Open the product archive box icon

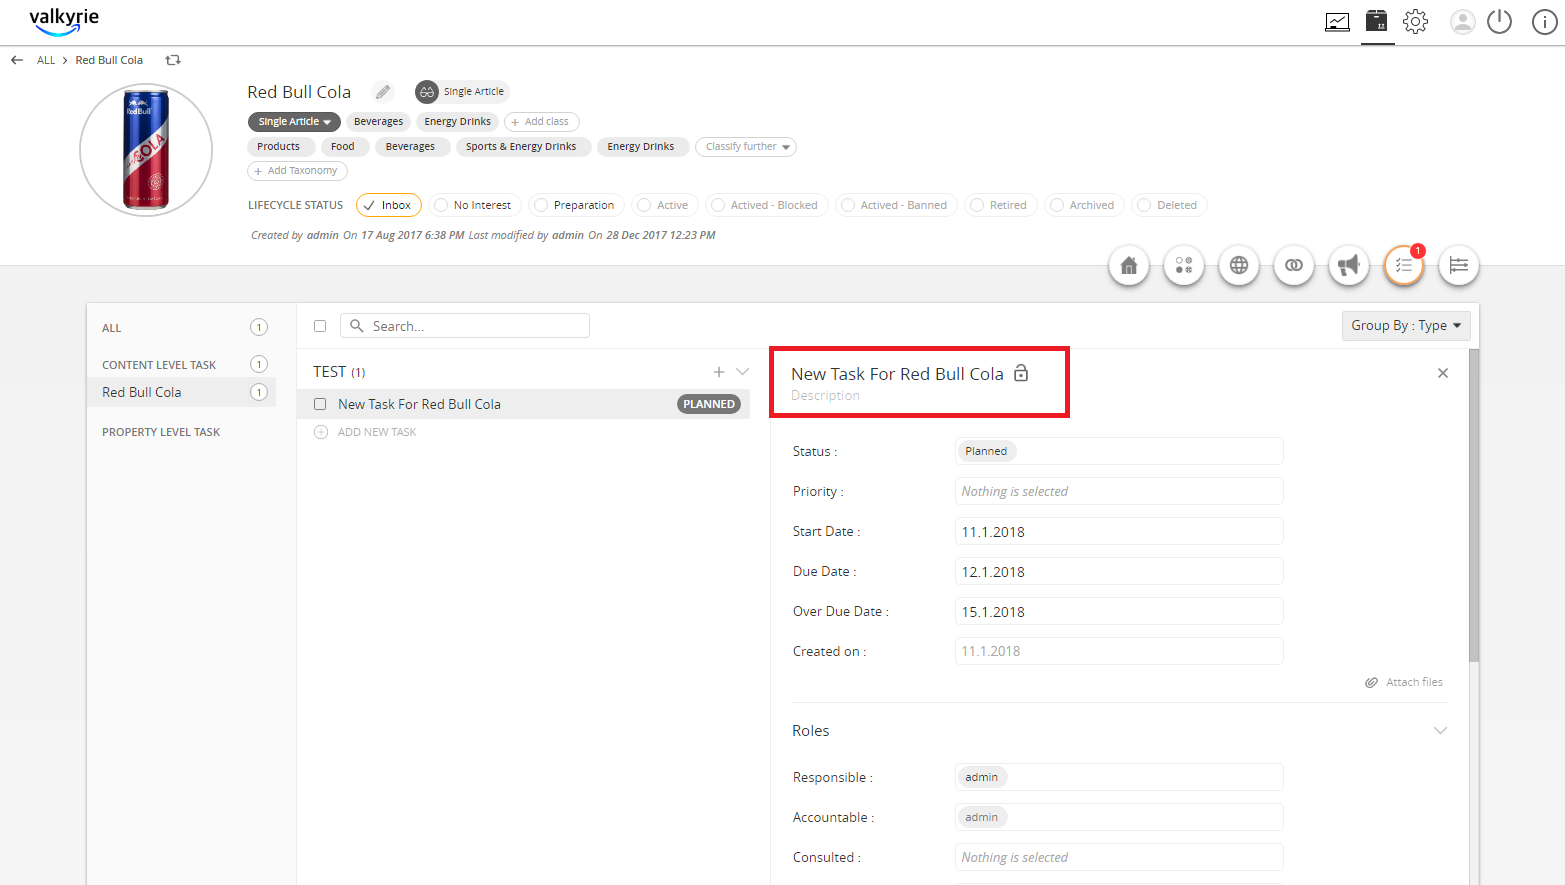1377,21
